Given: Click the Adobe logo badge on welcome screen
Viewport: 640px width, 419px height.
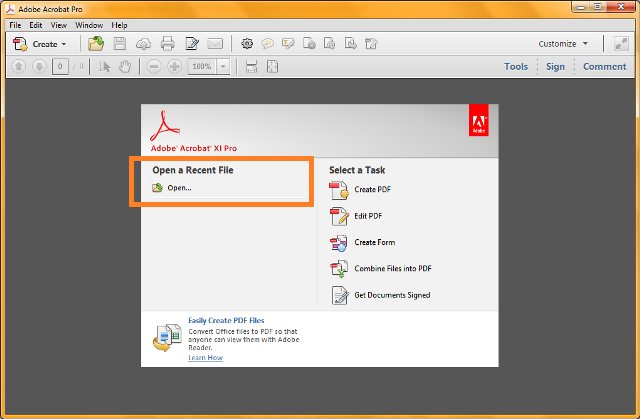Looking at the screenshot, I should [478, 120].
